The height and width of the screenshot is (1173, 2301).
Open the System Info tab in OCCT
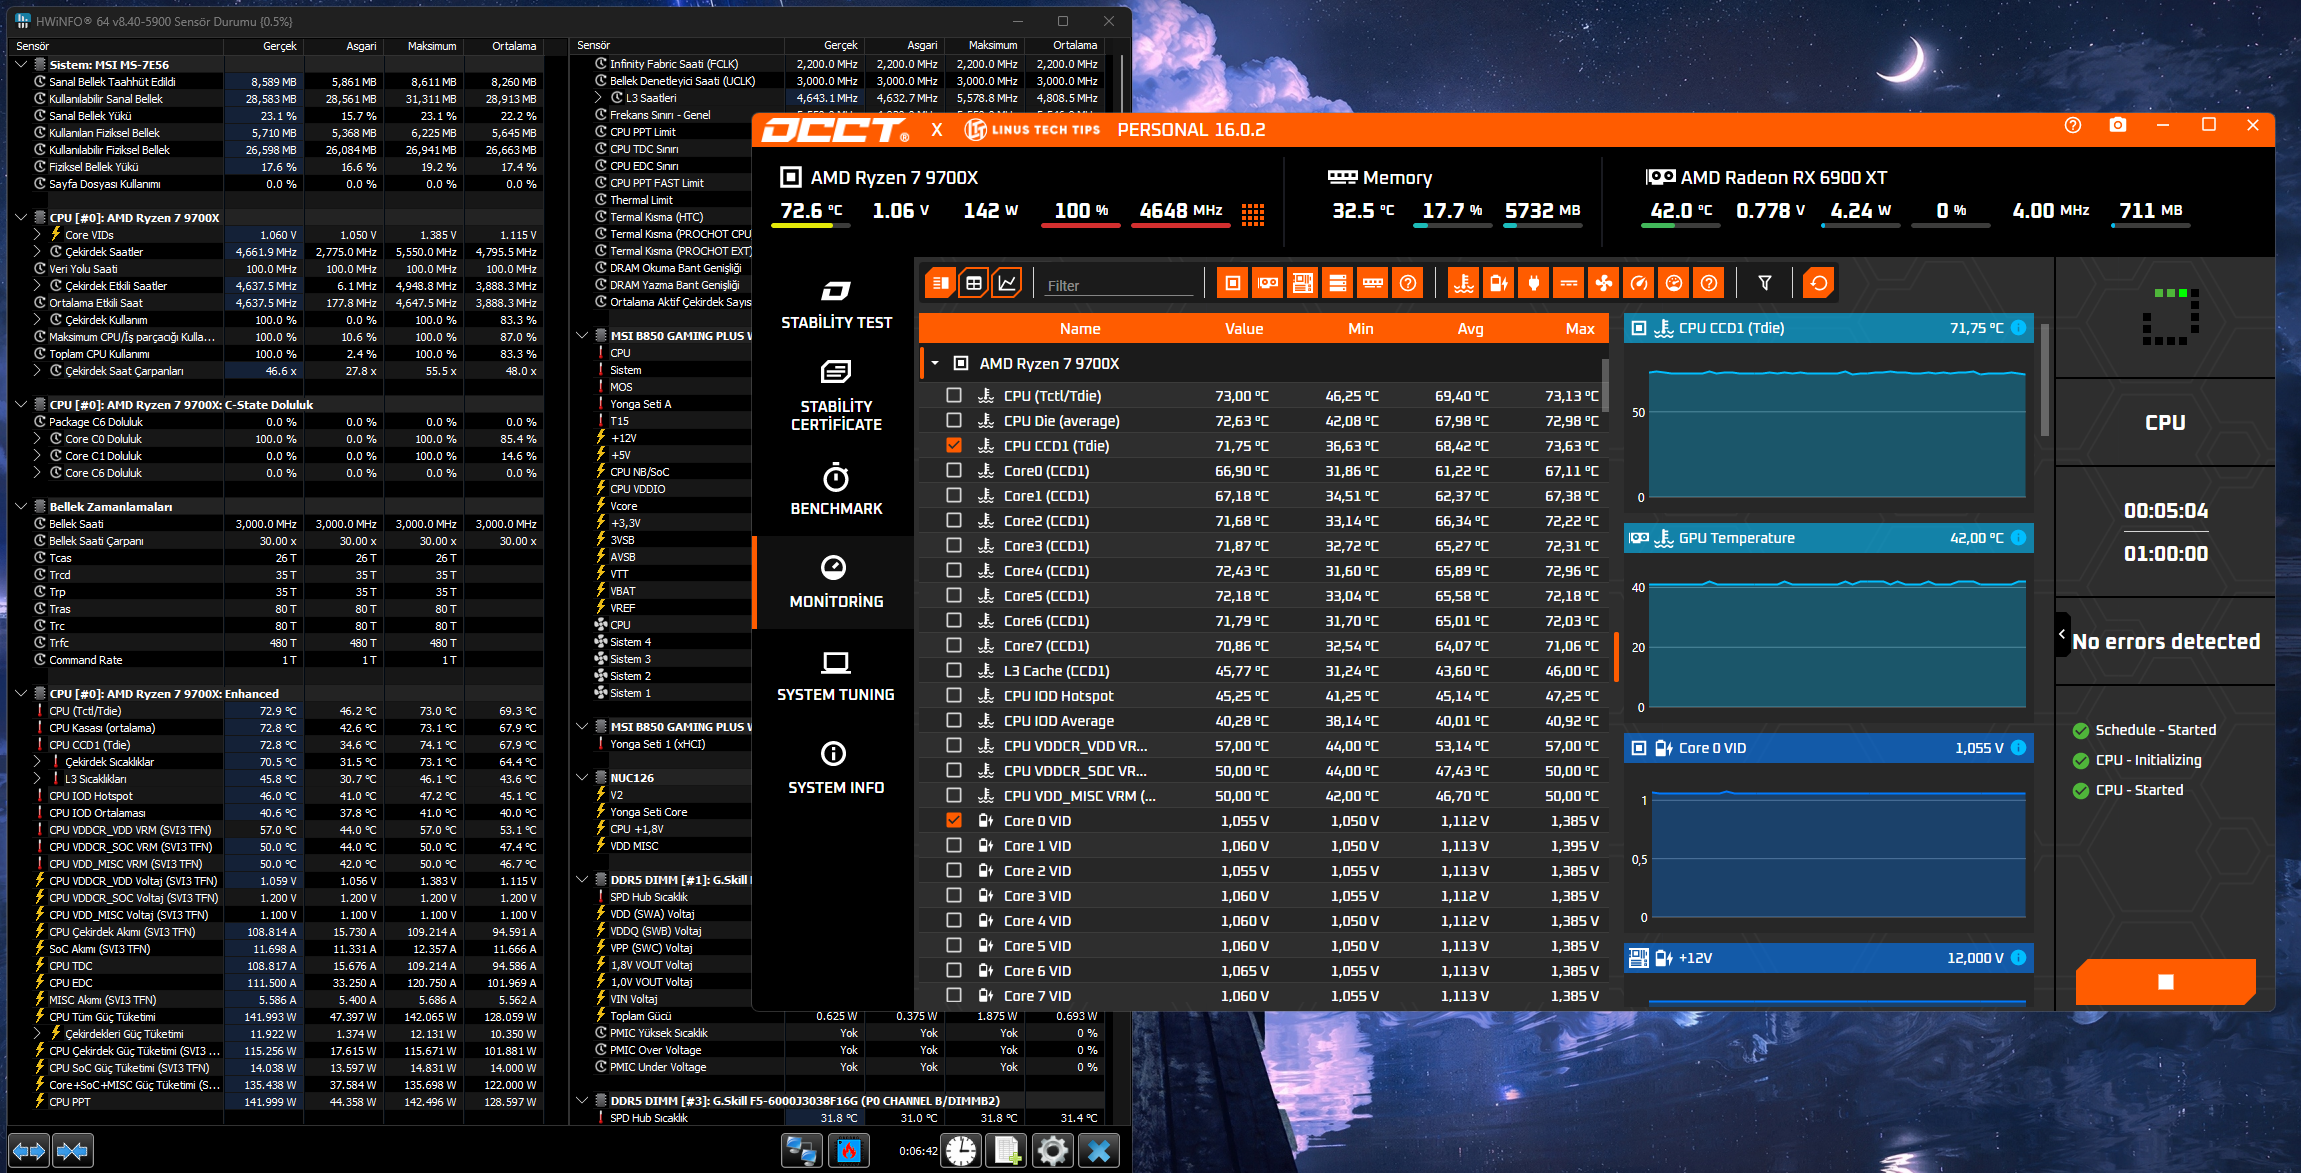pyautogui.click(x=836, y=769)
